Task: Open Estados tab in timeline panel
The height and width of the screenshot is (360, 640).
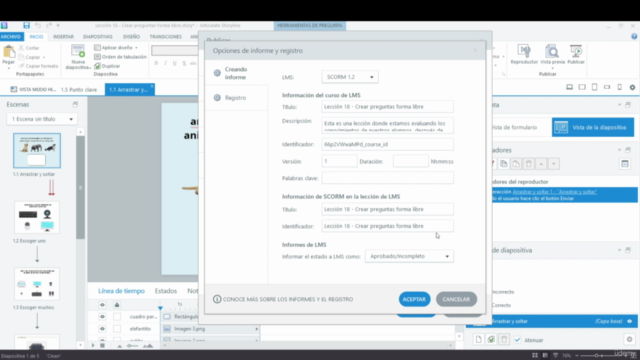Action: pyautogui.click(x=166, y=291)
